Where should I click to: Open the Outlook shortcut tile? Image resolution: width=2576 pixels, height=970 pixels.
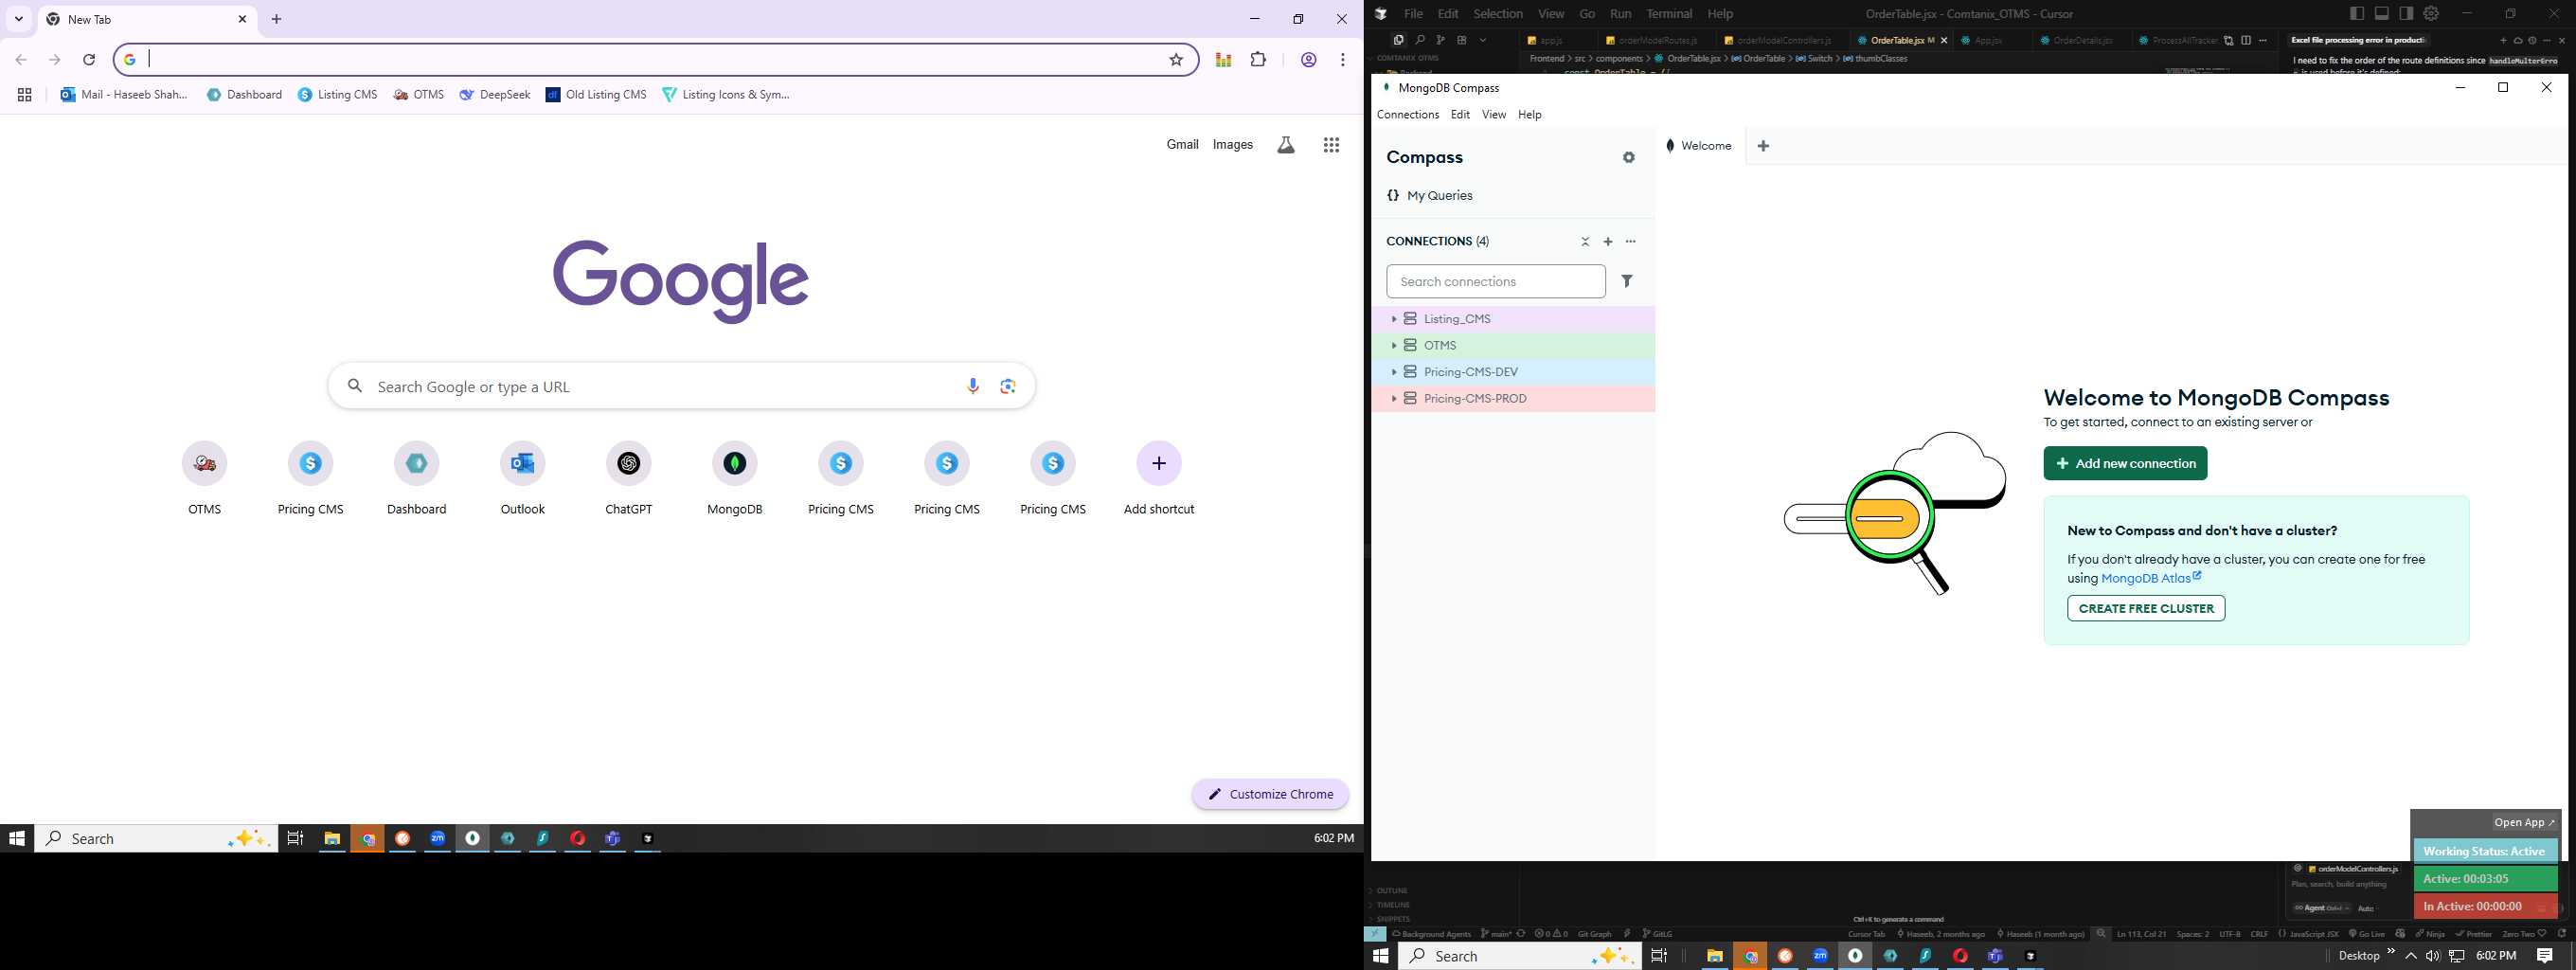point(523,478)
